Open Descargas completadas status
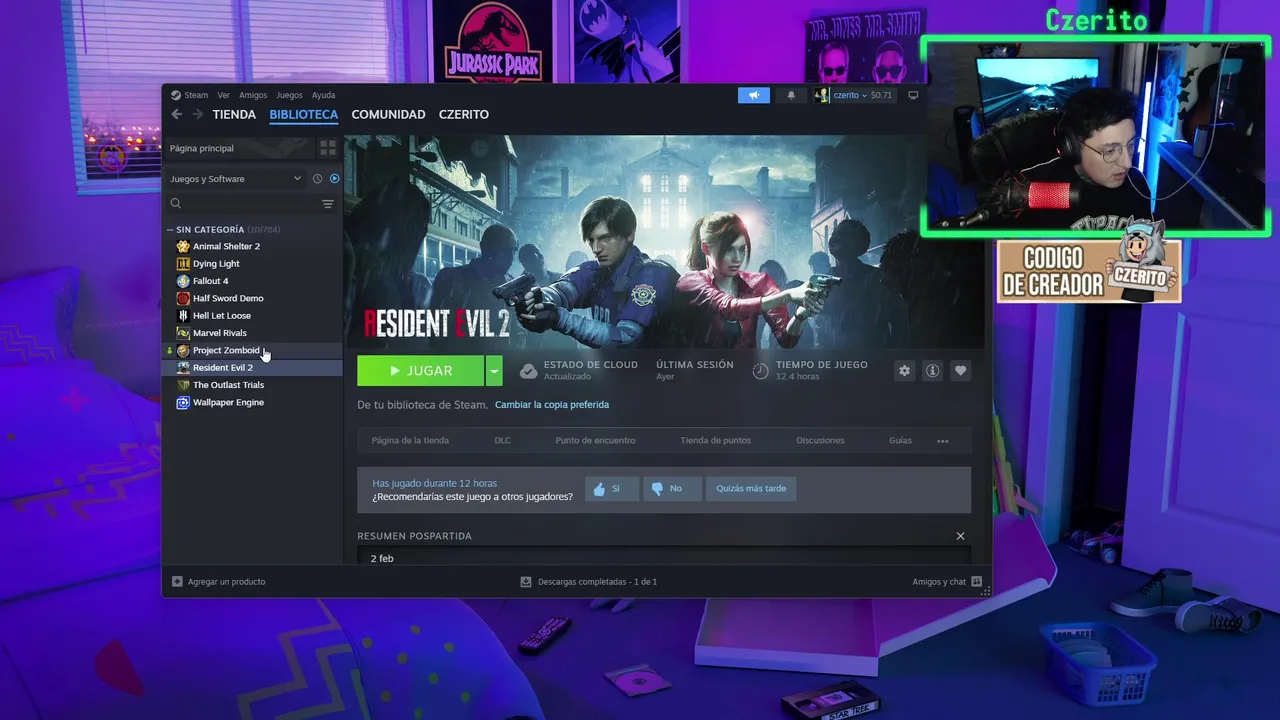This screenshot has width=1280, height=720. 589,581
